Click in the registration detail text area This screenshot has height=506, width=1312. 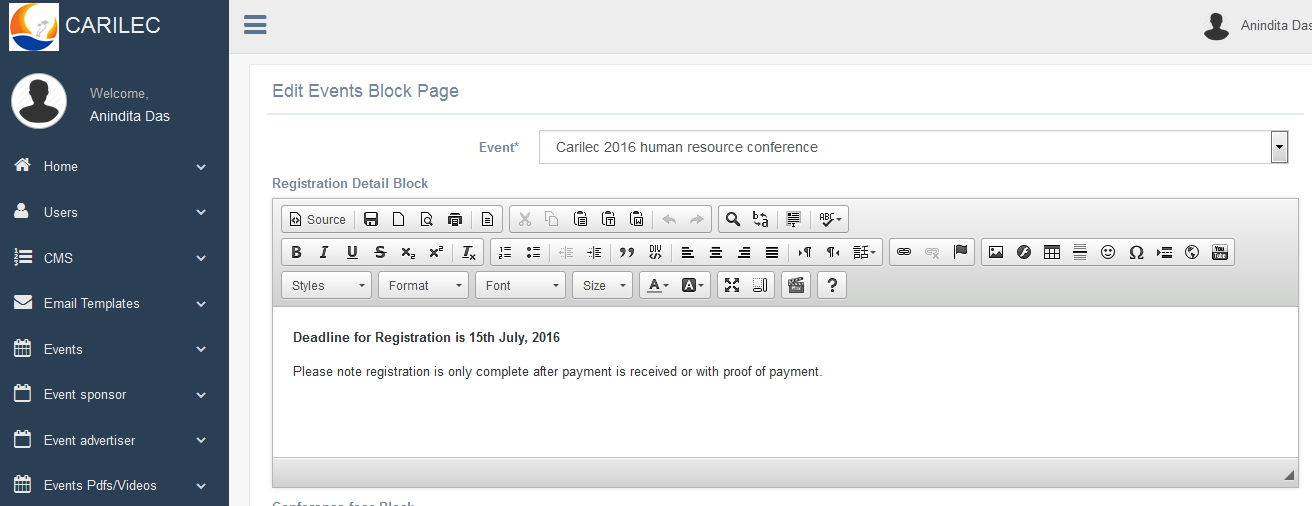(785, 382)
